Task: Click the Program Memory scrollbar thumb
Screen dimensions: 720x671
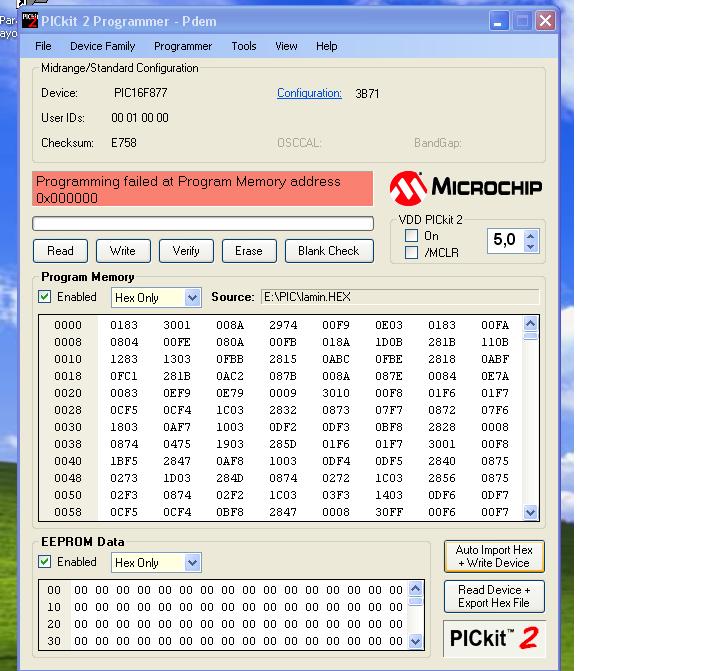Action: click(x=530, y=336)
